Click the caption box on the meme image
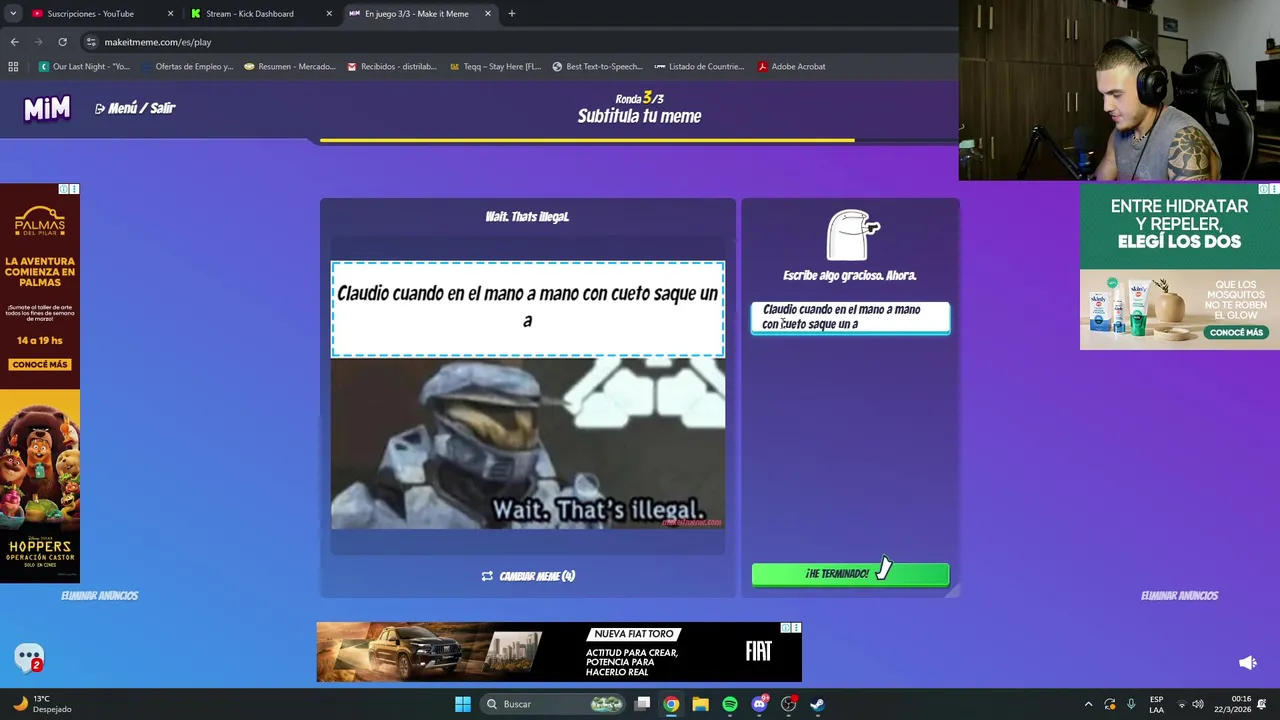 click(x=528, y=309)
